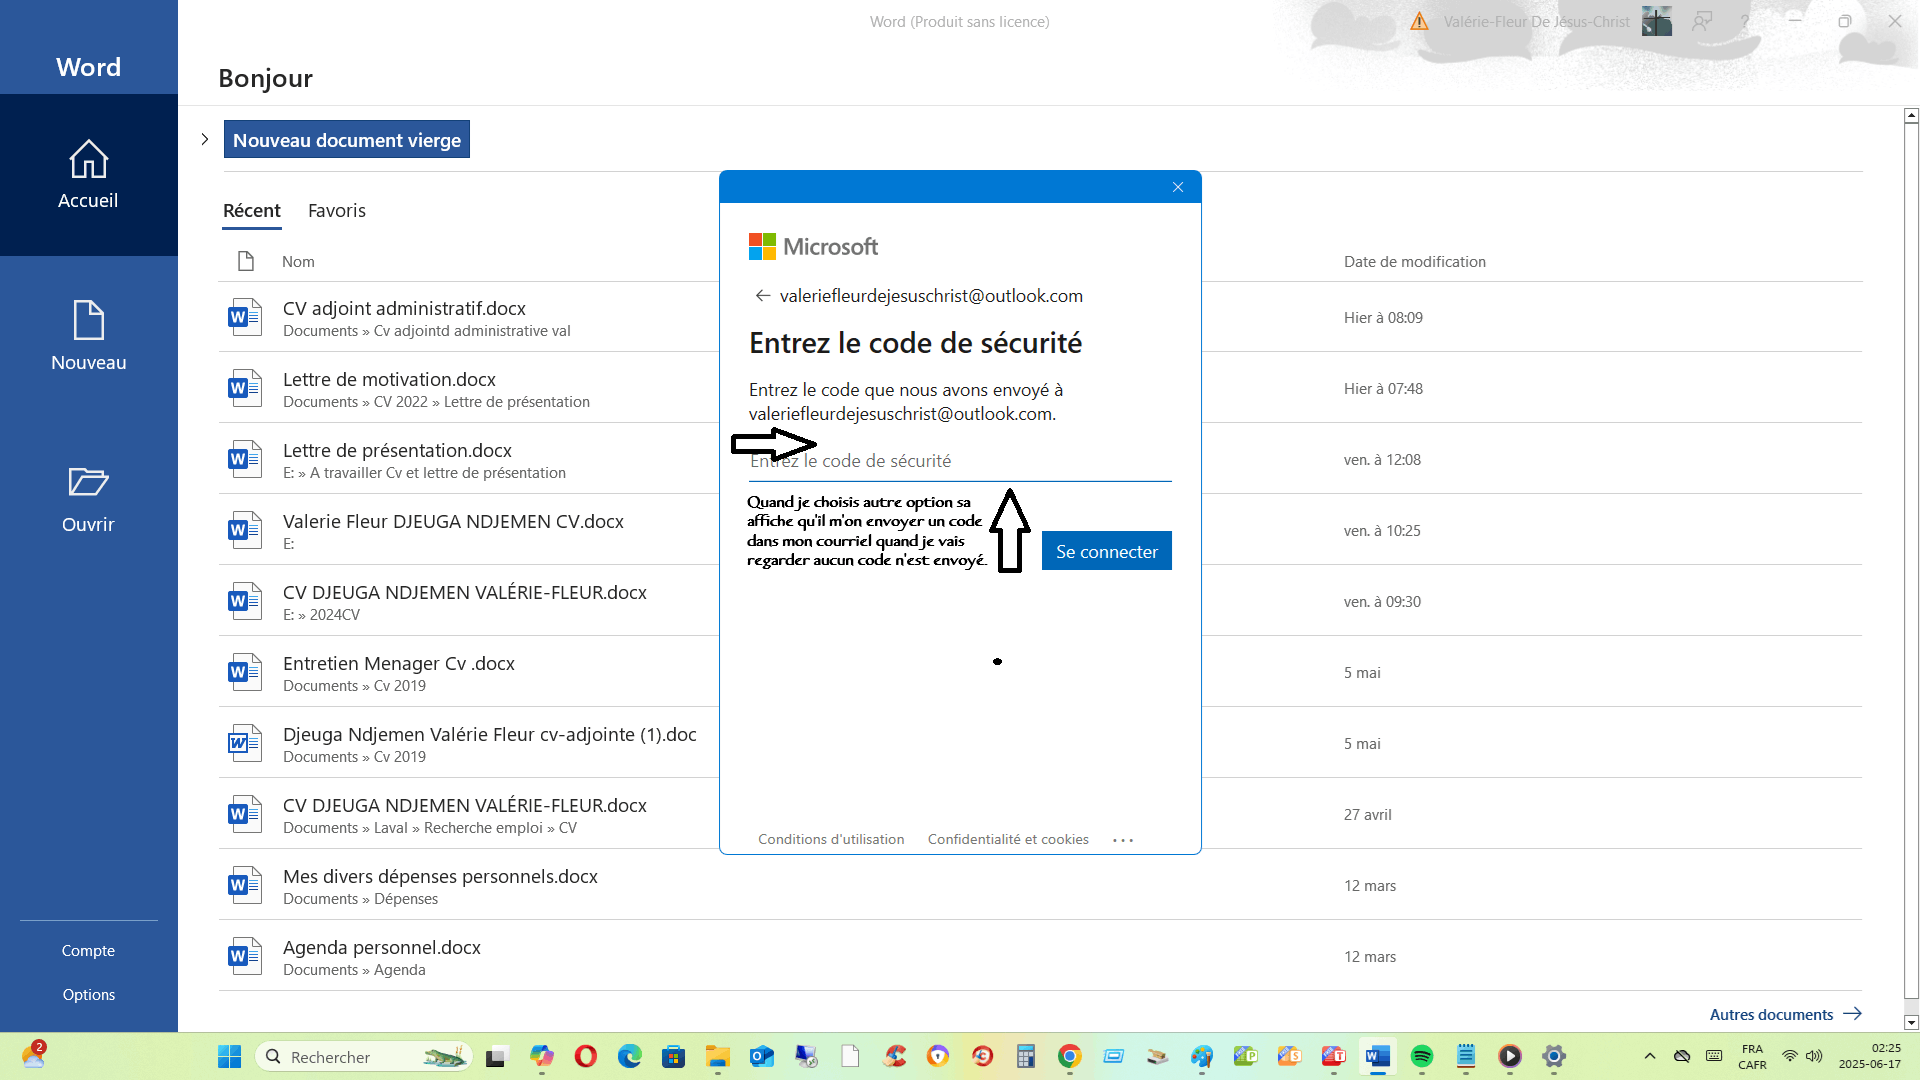Screen dimensions: 1920x1080
Task: Click the Ouvrir folder icon in sidebar
Action: click(x=88, y=483)
